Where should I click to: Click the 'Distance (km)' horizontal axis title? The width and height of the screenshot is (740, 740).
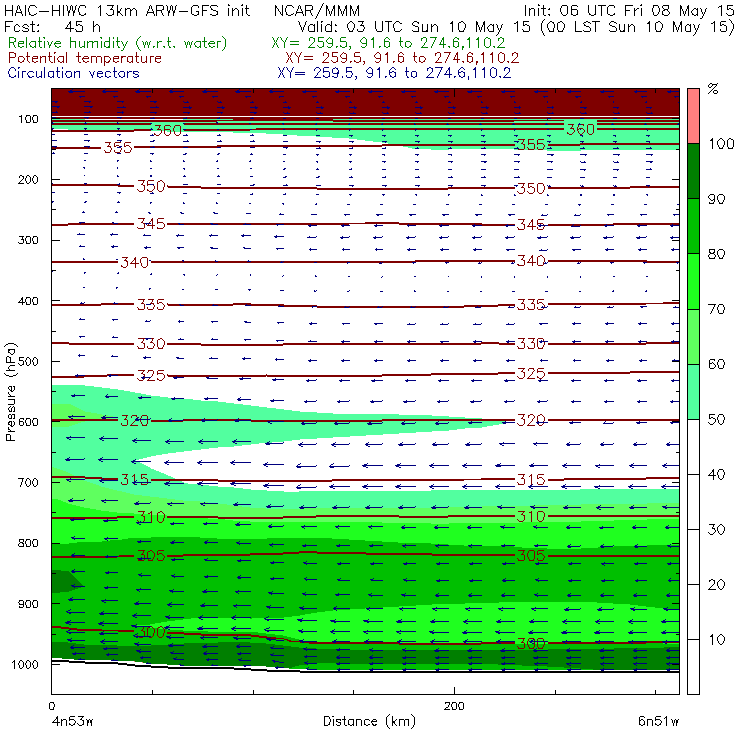(x=369, y=721)
